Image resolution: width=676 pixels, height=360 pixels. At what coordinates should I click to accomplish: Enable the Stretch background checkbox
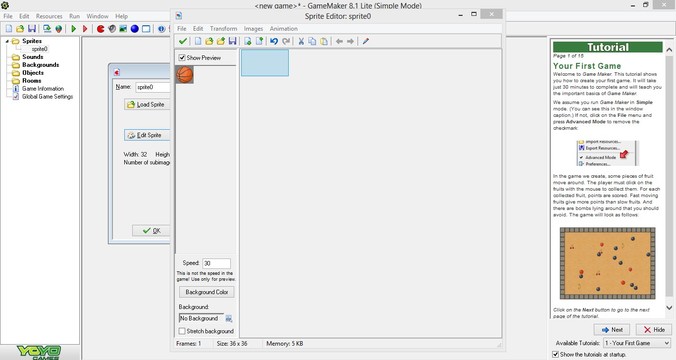click(x=182, y=331)
